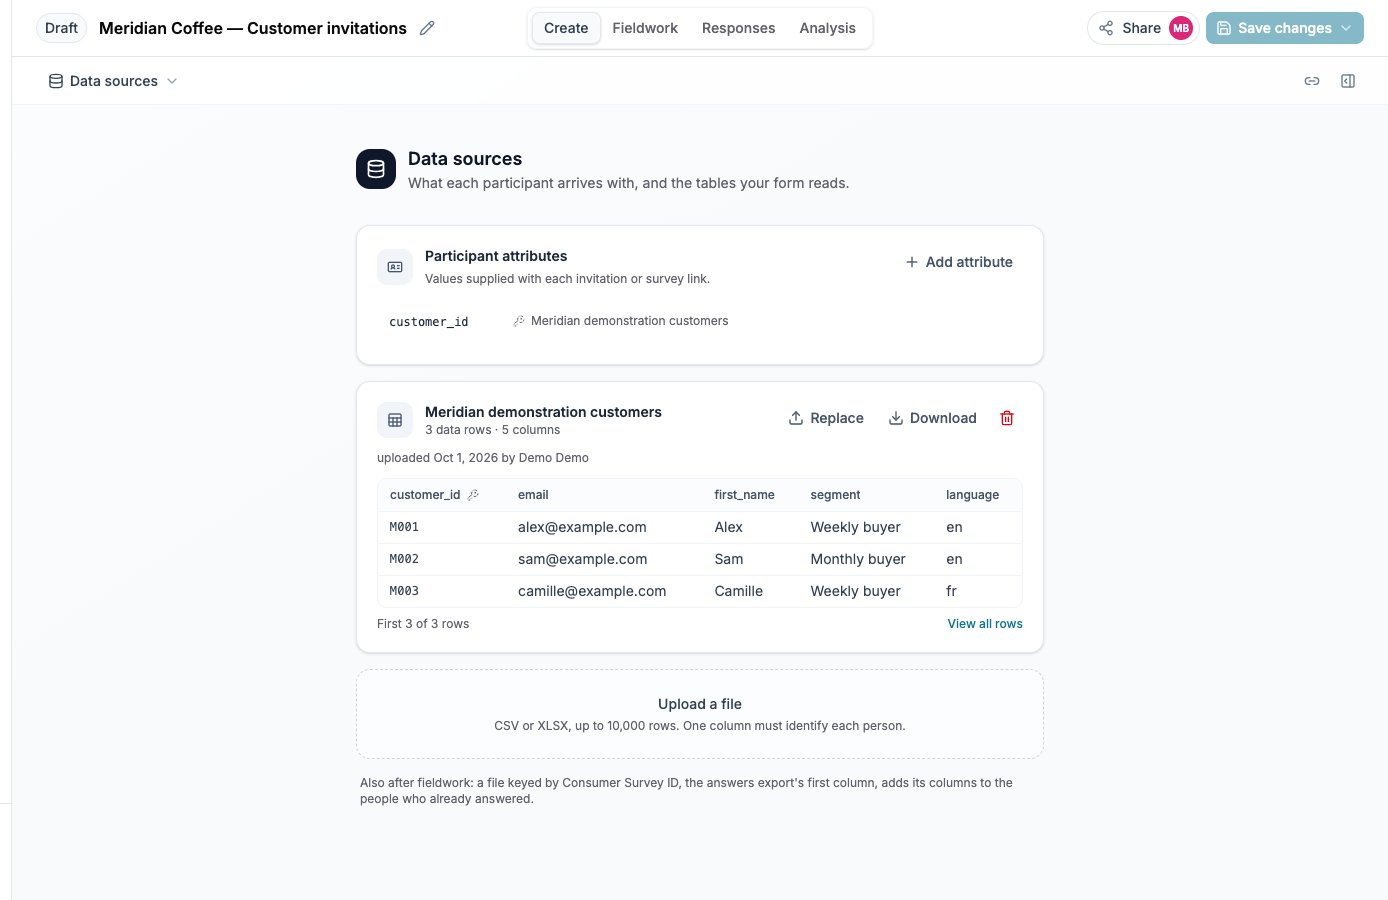Download the customers table

tap(933, 418)
